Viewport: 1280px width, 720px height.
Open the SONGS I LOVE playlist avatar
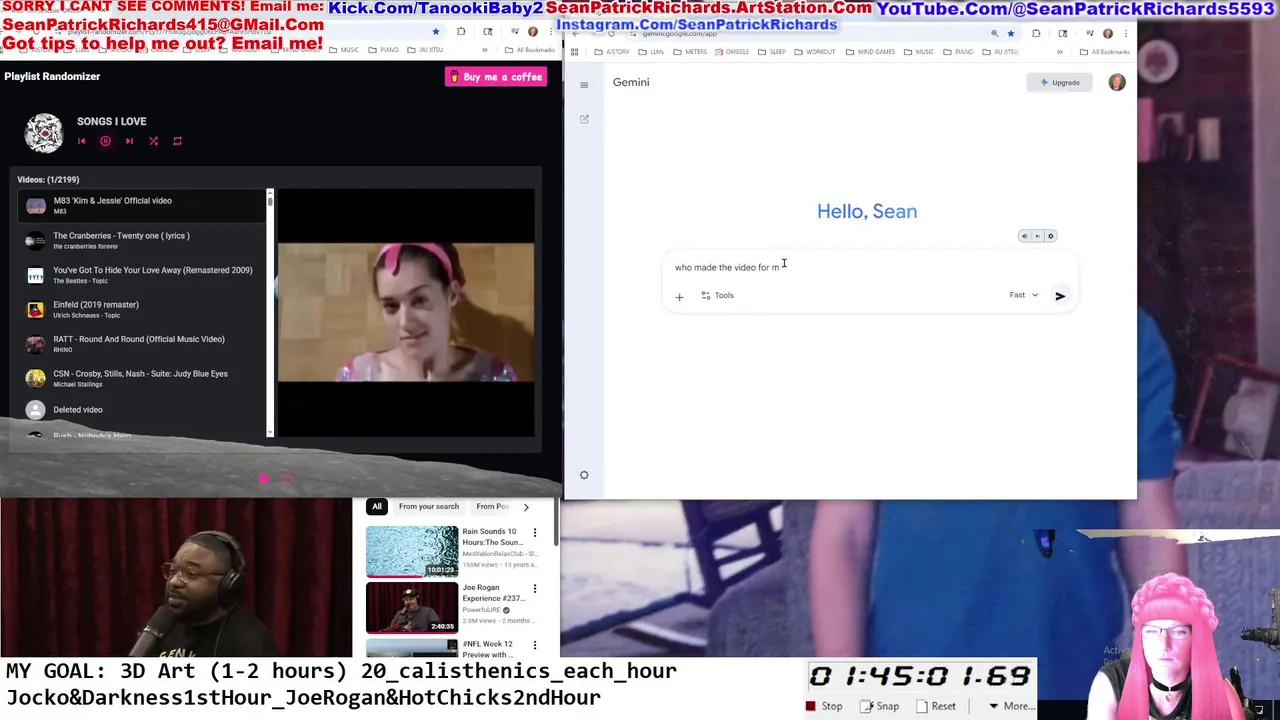(44, 133)
